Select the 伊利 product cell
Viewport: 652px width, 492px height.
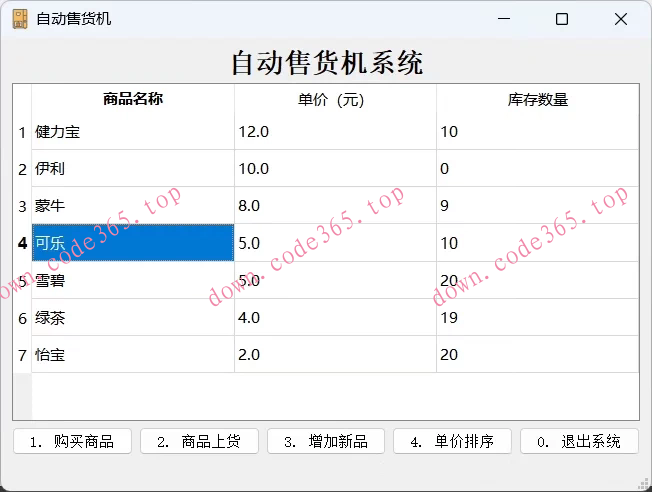[x=133, y=168]
